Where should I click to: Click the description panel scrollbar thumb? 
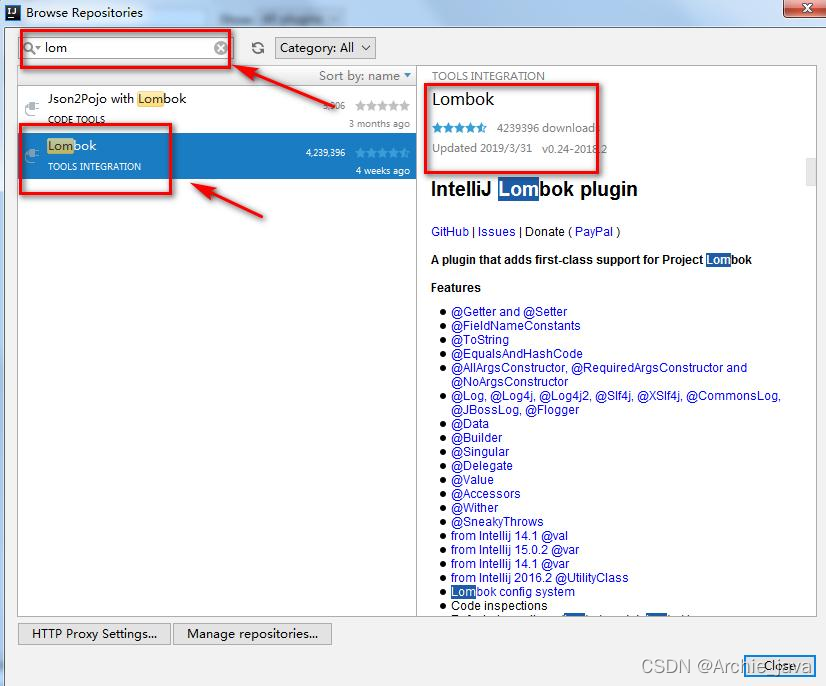pos(811,172)
